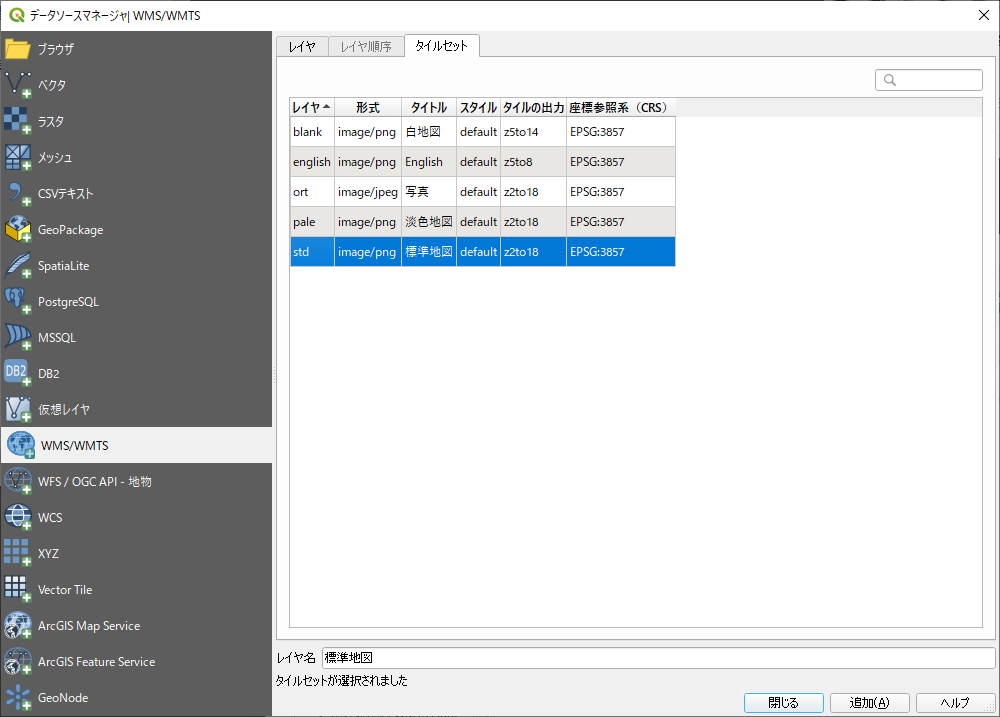
Task: Switch to the レイヤ tab
Action: 302,46
